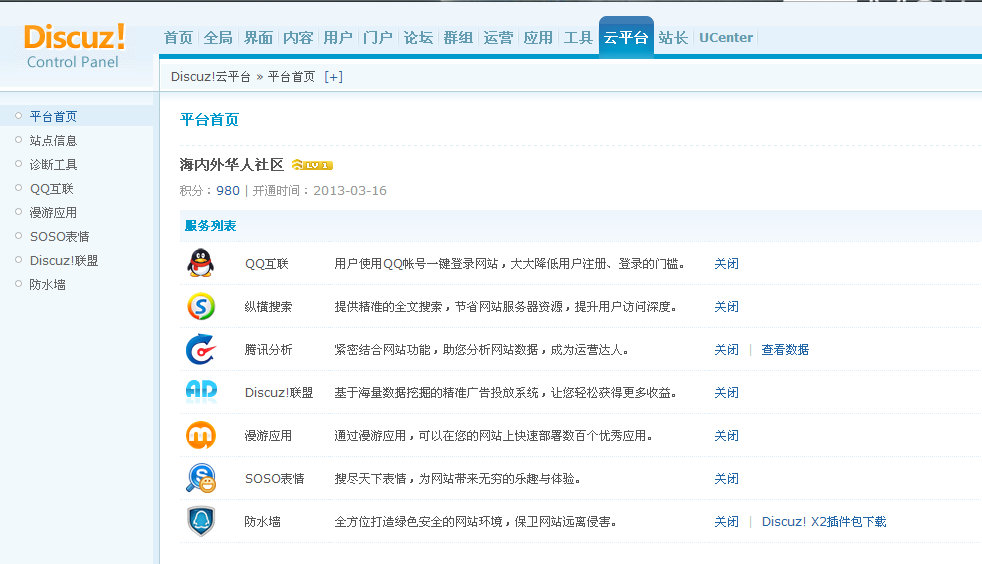Open 诊断工具 in the sidebar

click(x=53, y=165)
